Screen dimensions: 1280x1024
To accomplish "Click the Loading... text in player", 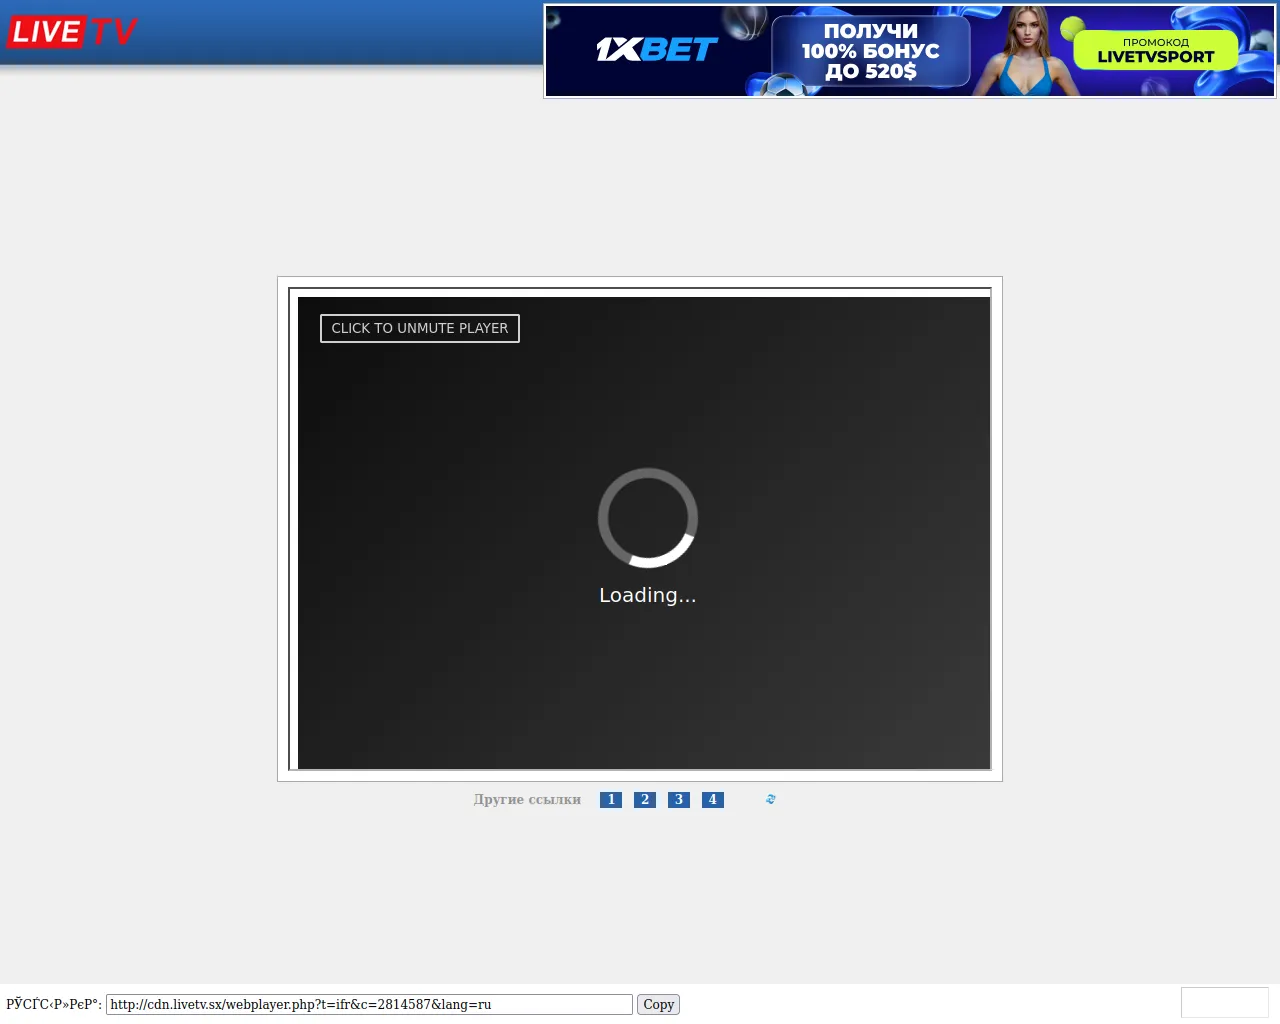I will (647, 595).
